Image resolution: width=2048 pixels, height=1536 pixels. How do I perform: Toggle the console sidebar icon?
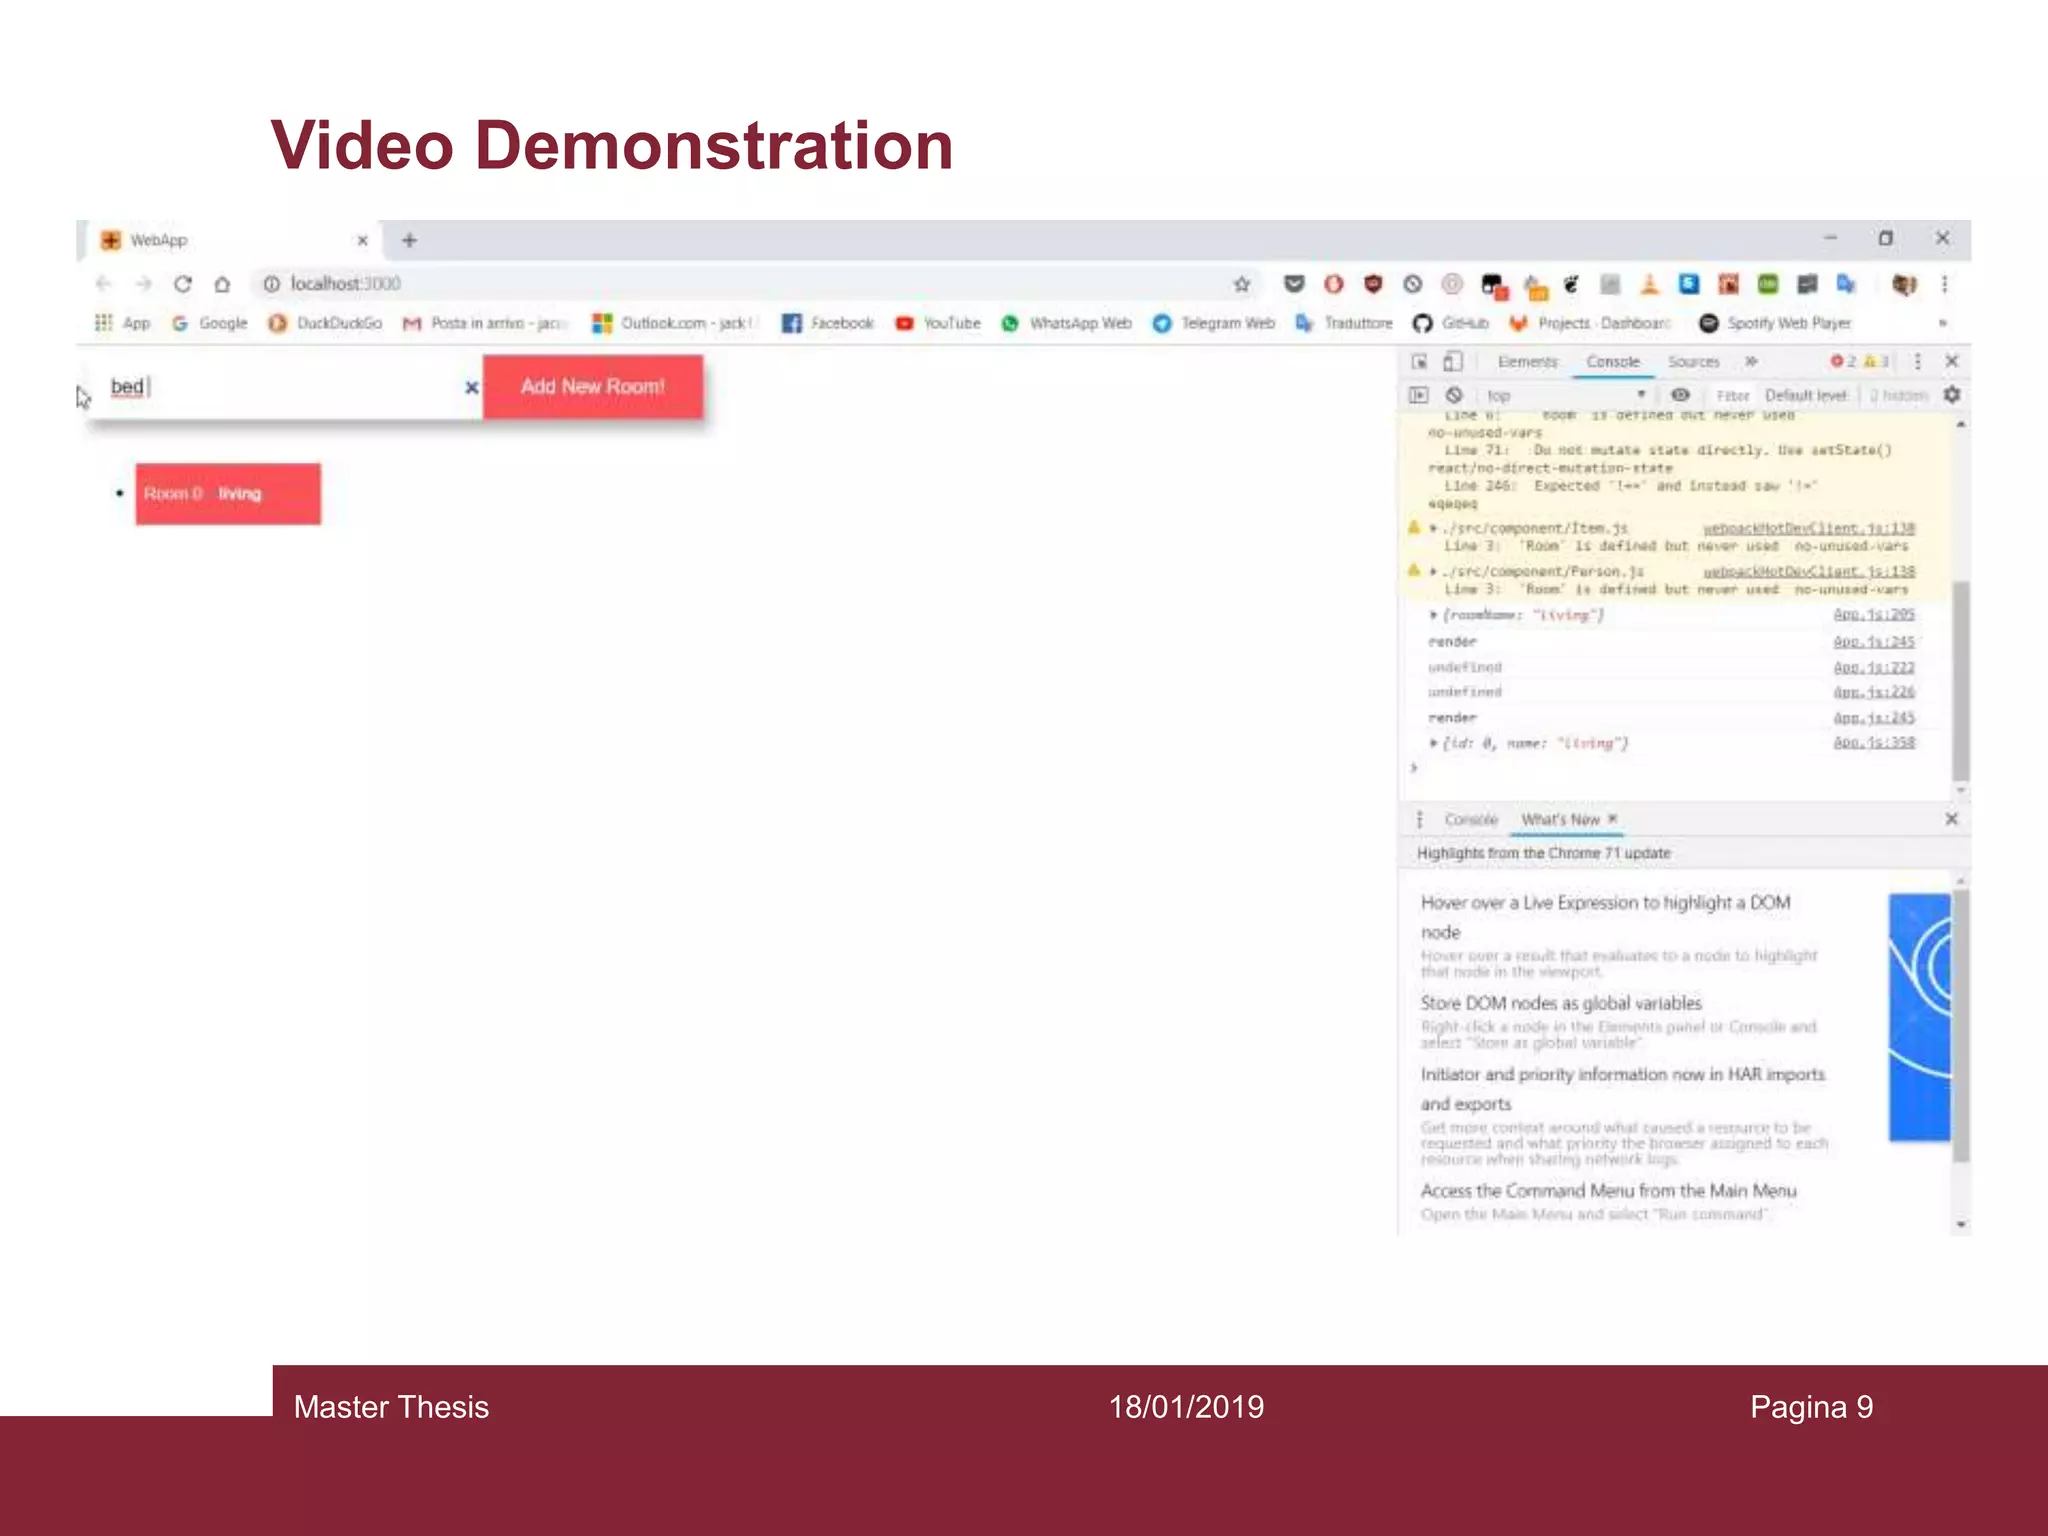coord(1419,396)
